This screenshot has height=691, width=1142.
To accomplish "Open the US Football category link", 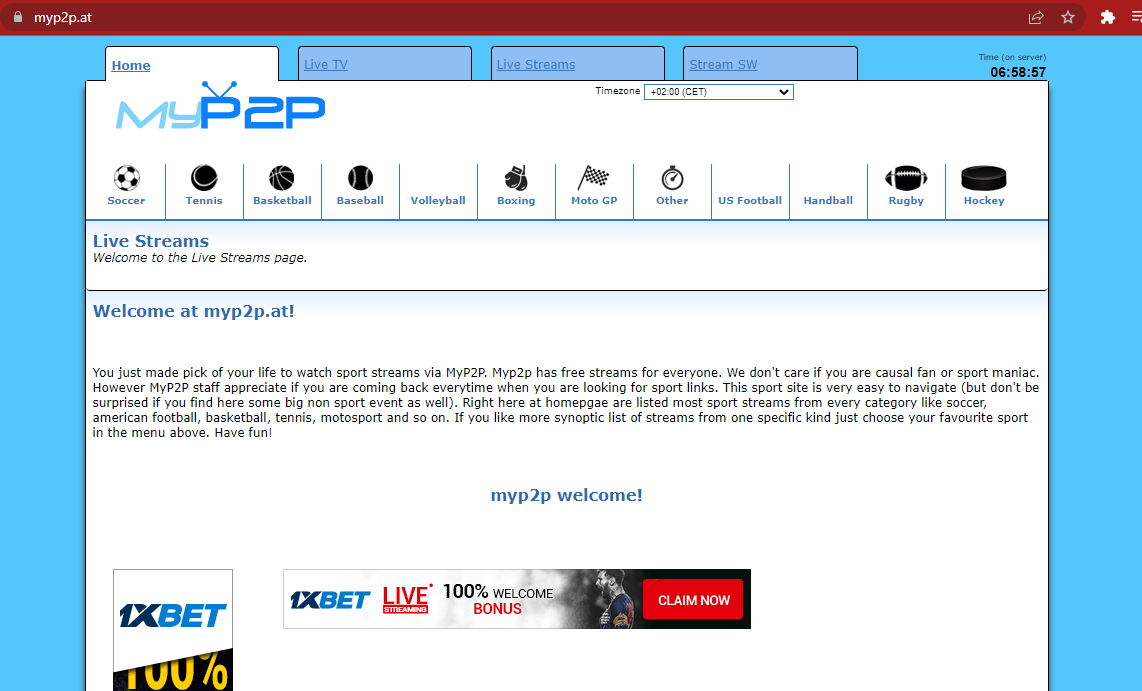I will [749, 200].
